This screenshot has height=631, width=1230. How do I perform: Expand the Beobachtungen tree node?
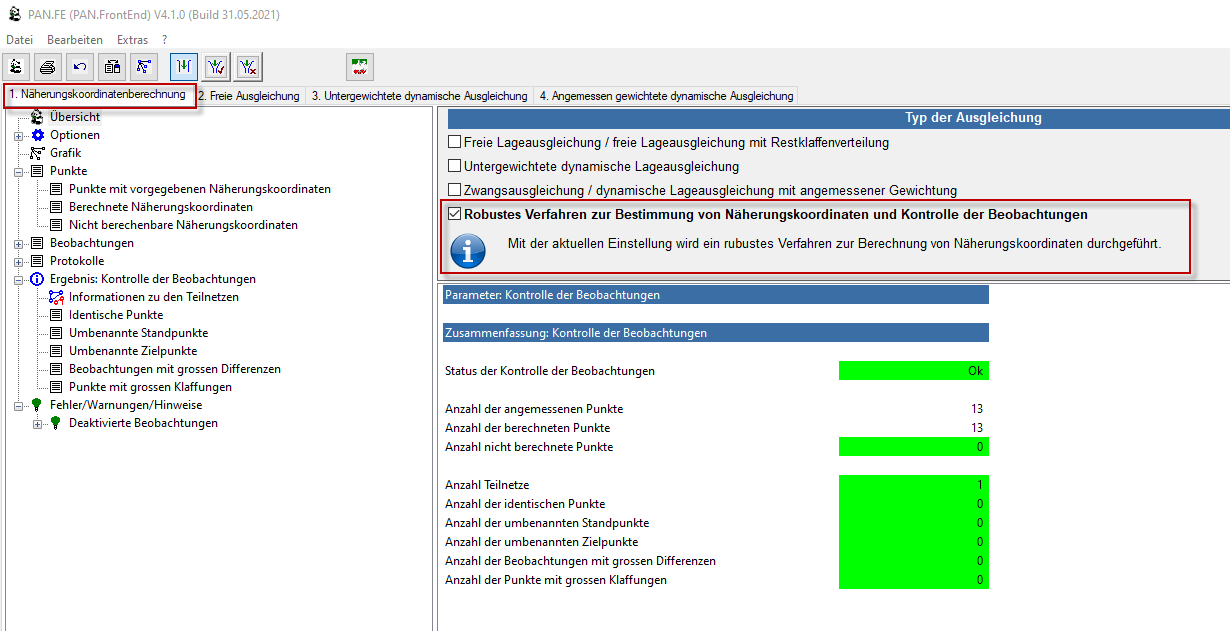click(18, 244)
